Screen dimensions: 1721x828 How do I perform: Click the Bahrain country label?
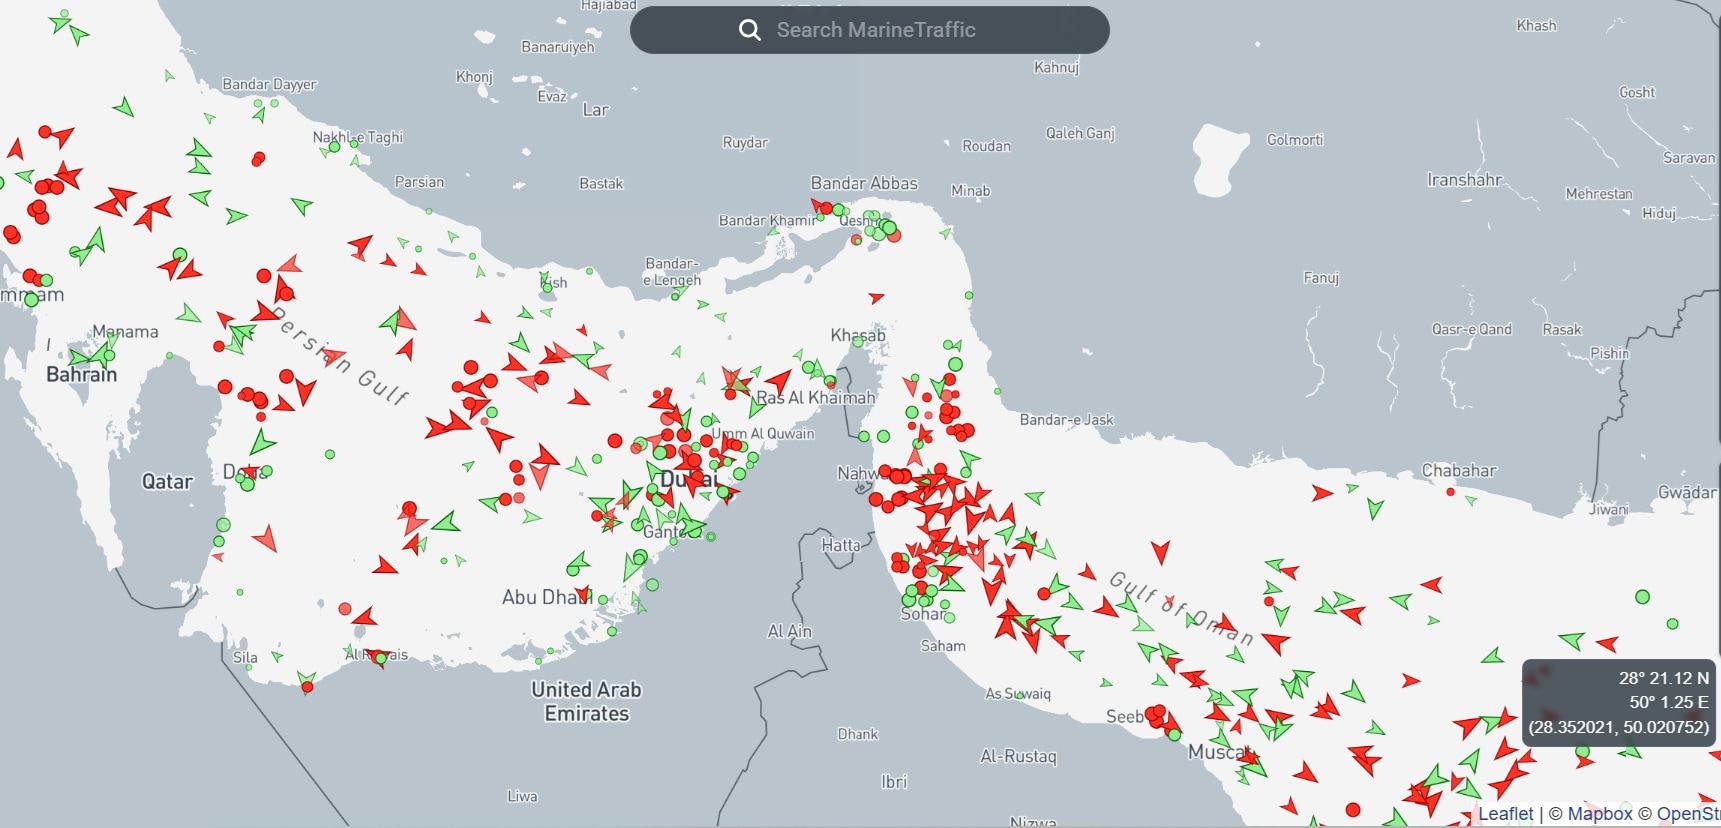(81, 374)
